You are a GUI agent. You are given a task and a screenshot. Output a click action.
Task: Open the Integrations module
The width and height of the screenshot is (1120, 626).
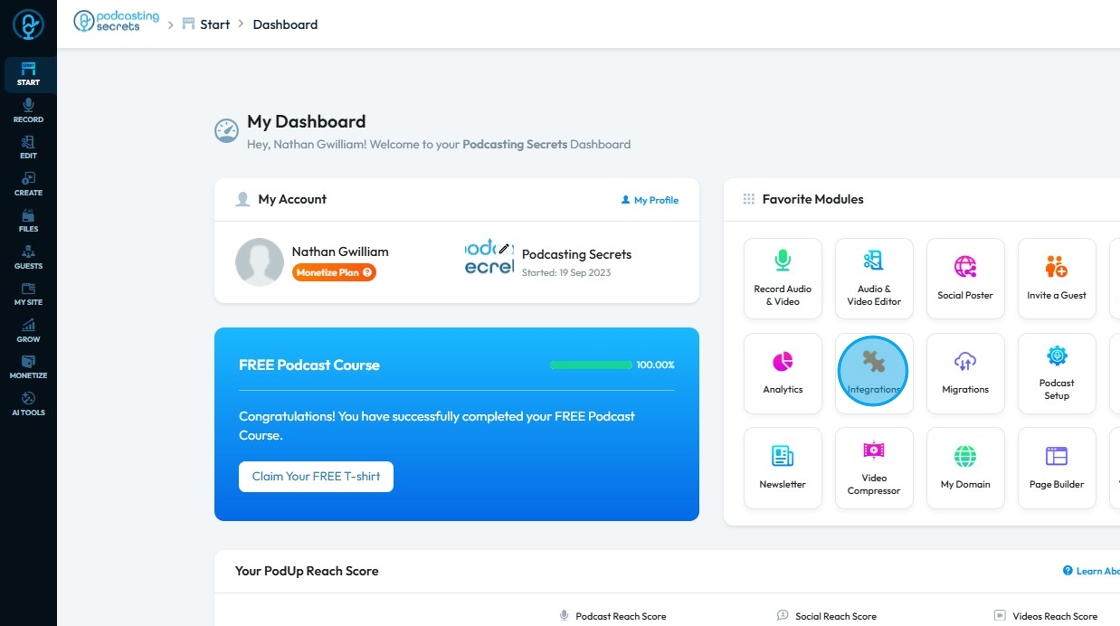coord(874,372)
